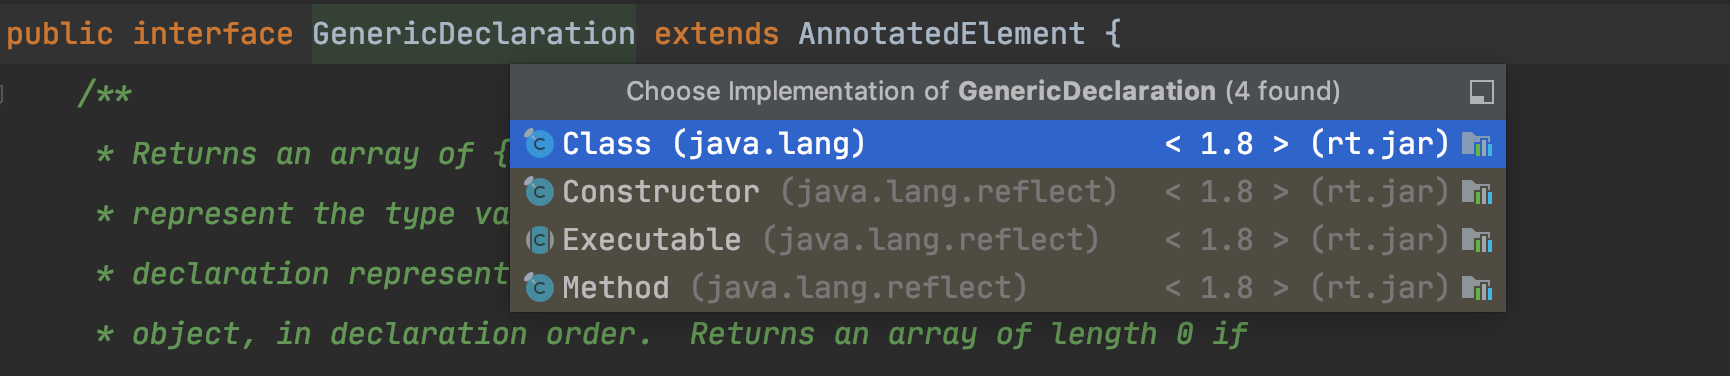The height and width of the screenshot is (376, 1730).
Task: Select Class (java.lang) implementation
Action: click(1008, 144)
